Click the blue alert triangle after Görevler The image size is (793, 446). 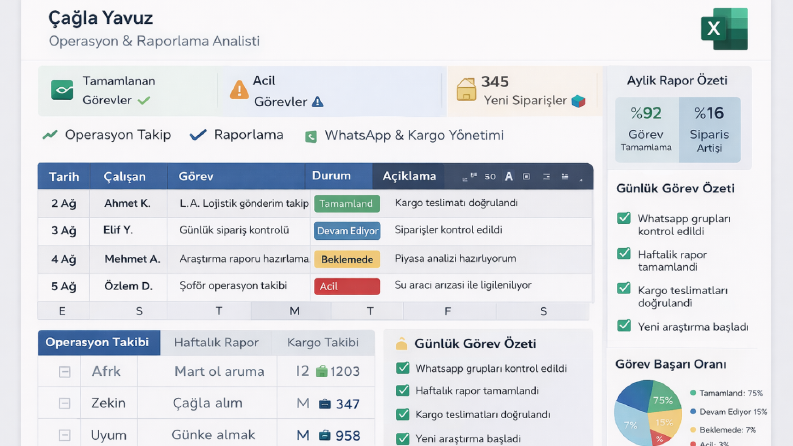(x=317, y=102)
